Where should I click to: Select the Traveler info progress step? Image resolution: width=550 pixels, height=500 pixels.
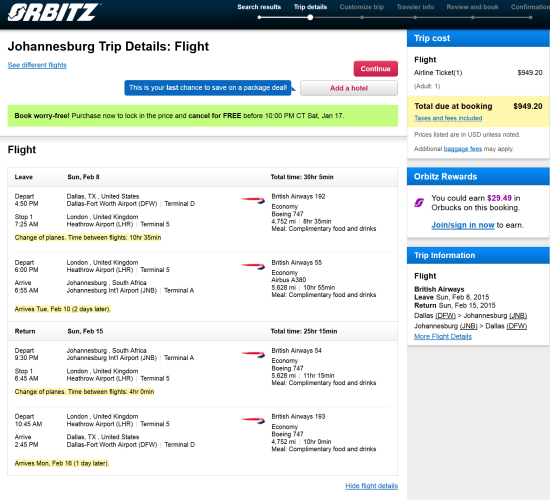(415, 7)
